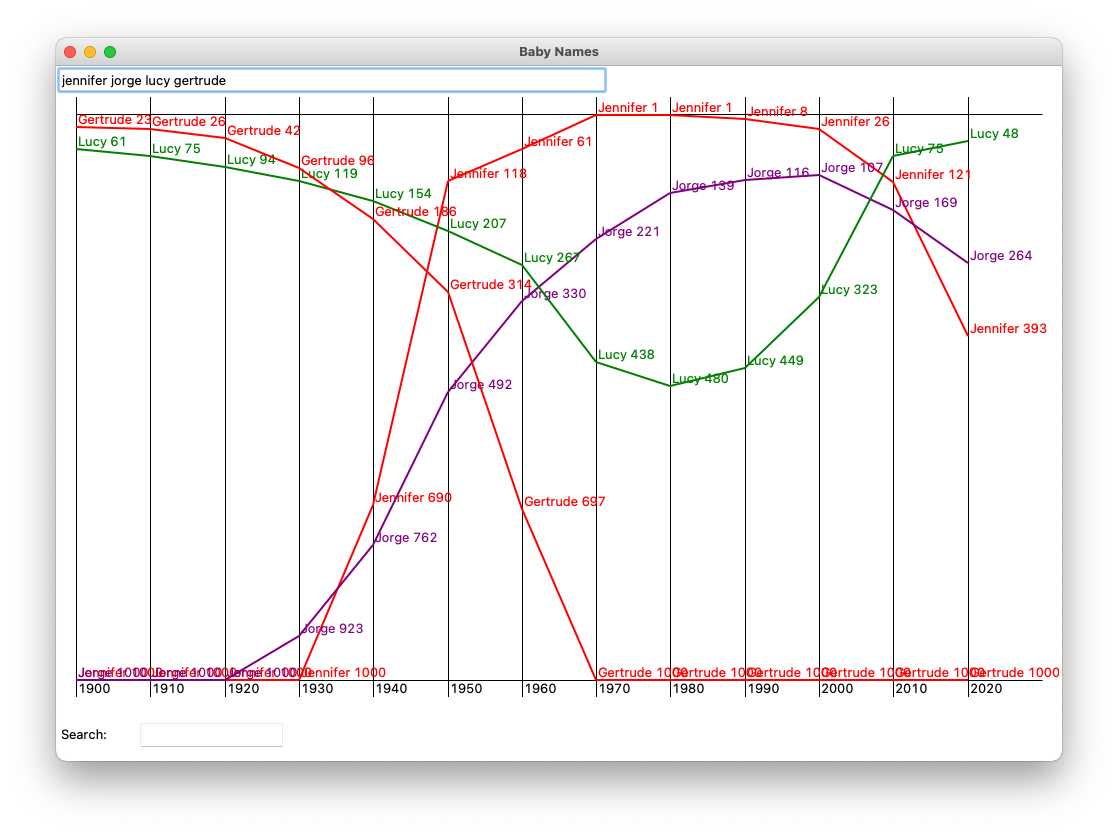Click the Search label text
The height and width of the screenshot is (835, 1118).
[x=84, y=735]
